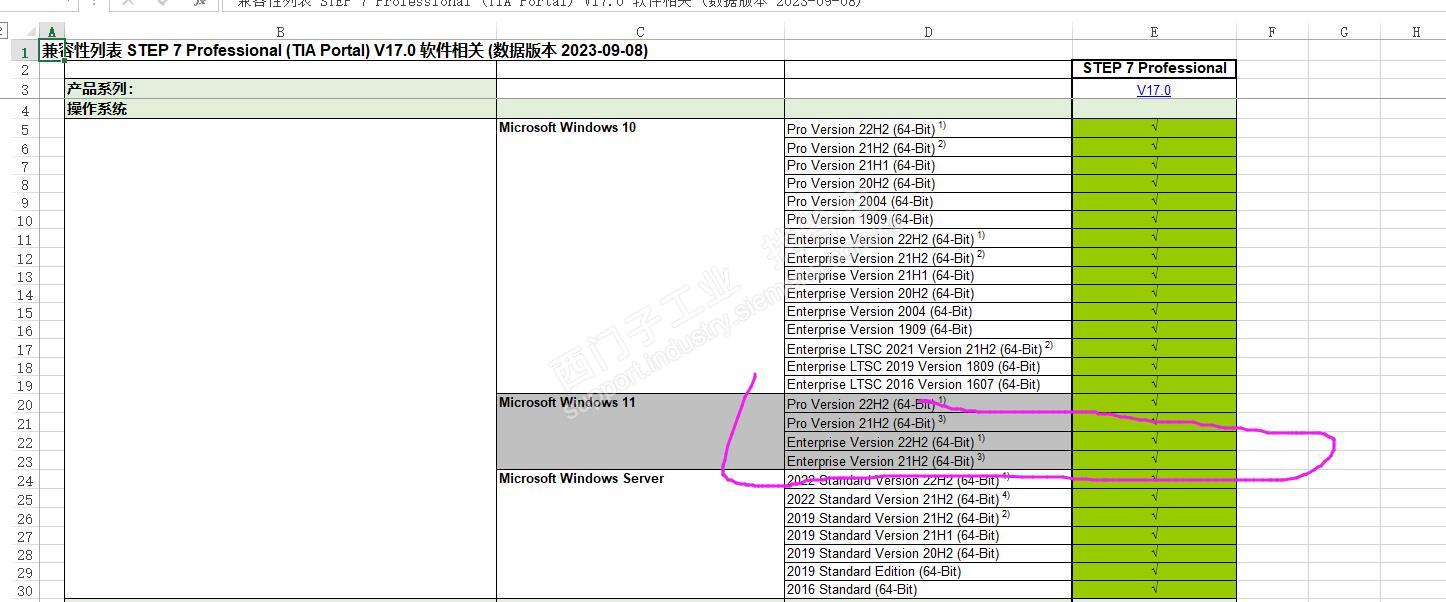Click Windows 11 'Pro Version 22H2' in row 20
The height and width of the screenshot is (602, 1446).
928,404
